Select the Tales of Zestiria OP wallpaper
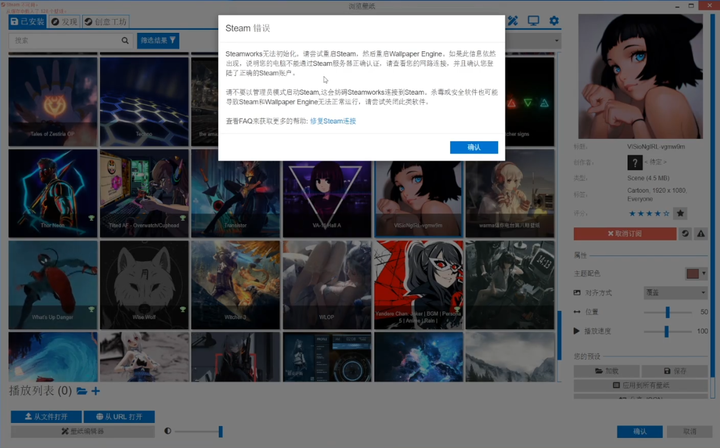 (53, 101)
